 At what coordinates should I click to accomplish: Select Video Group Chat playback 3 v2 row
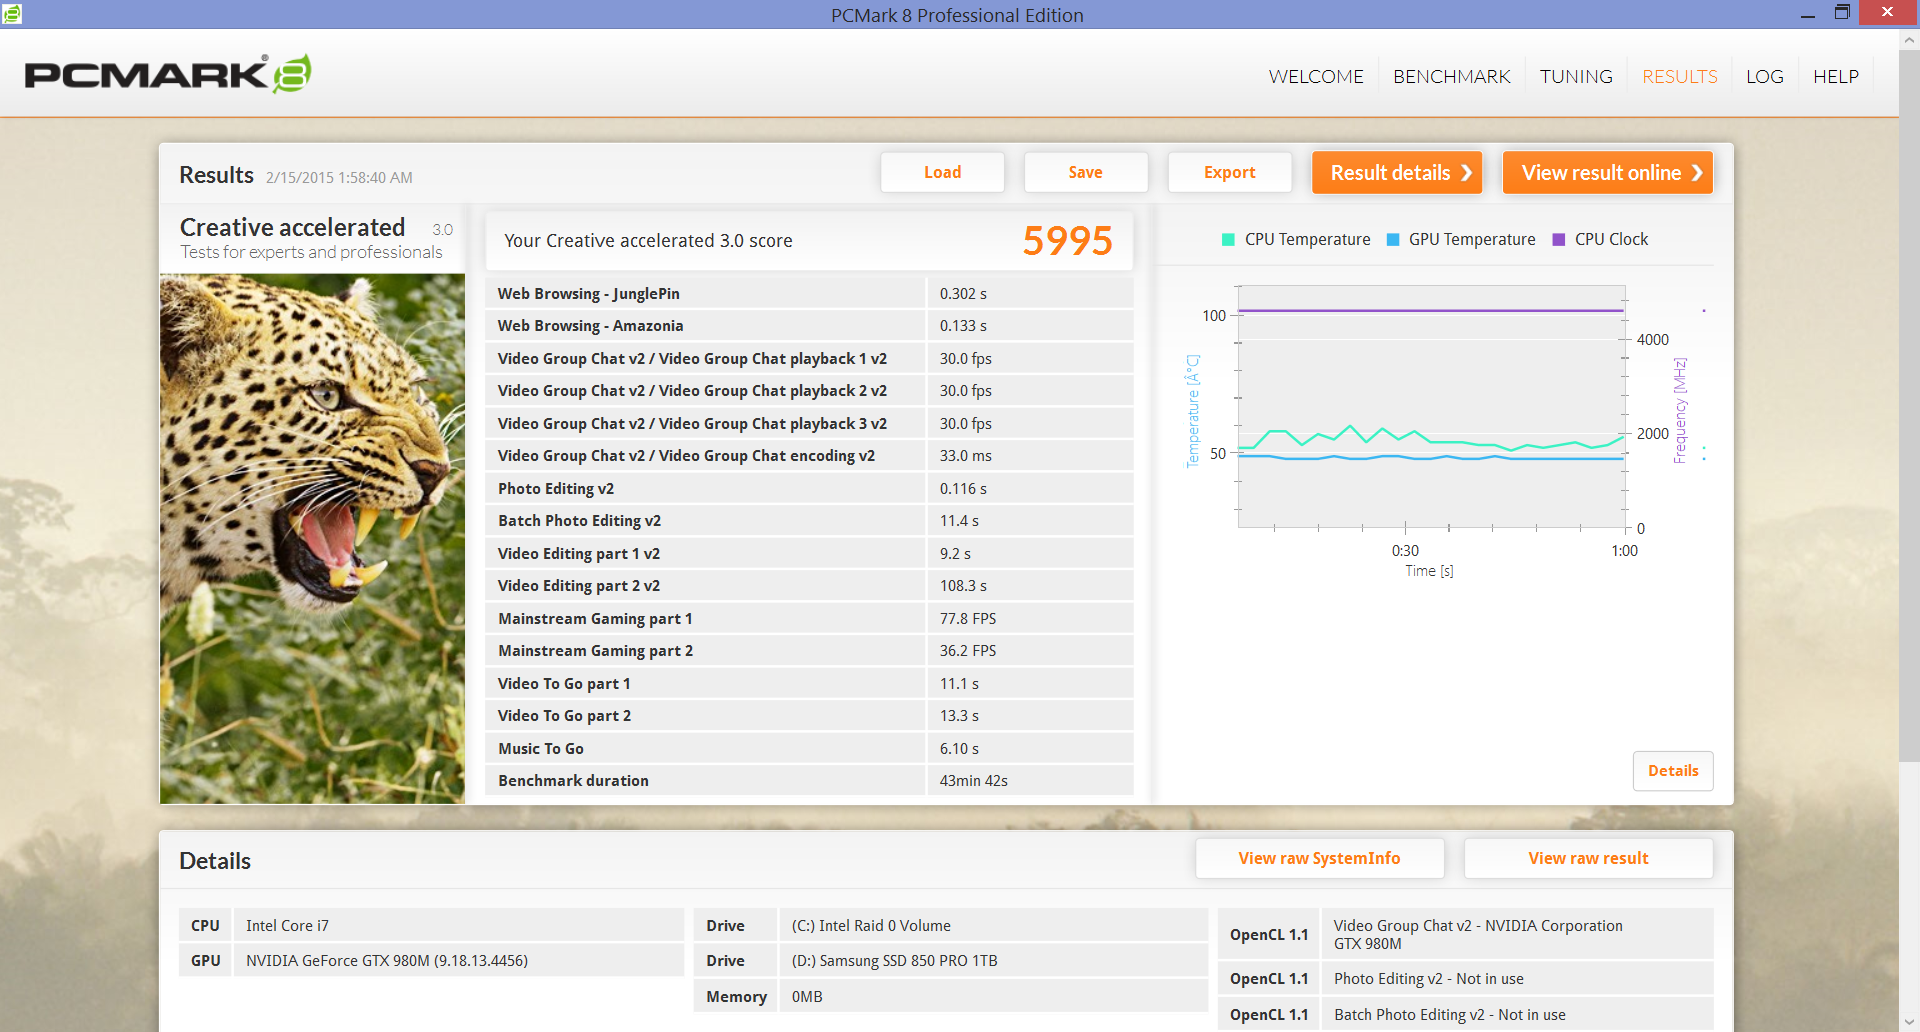[809, 423]
